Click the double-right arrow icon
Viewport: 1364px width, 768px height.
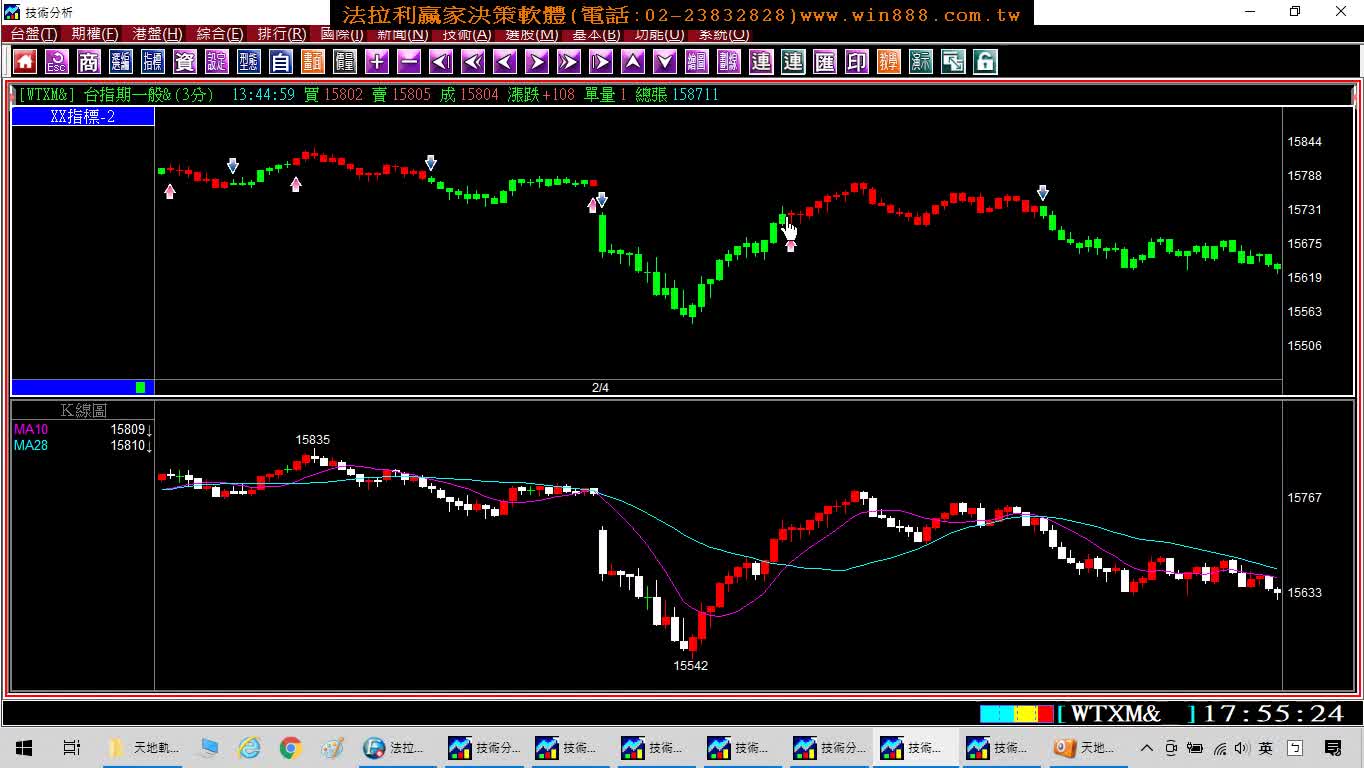[569, 62]
